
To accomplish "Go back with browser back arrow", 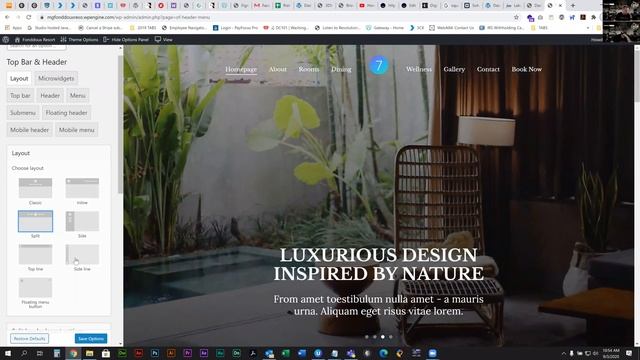I will (x=7, y=17).
